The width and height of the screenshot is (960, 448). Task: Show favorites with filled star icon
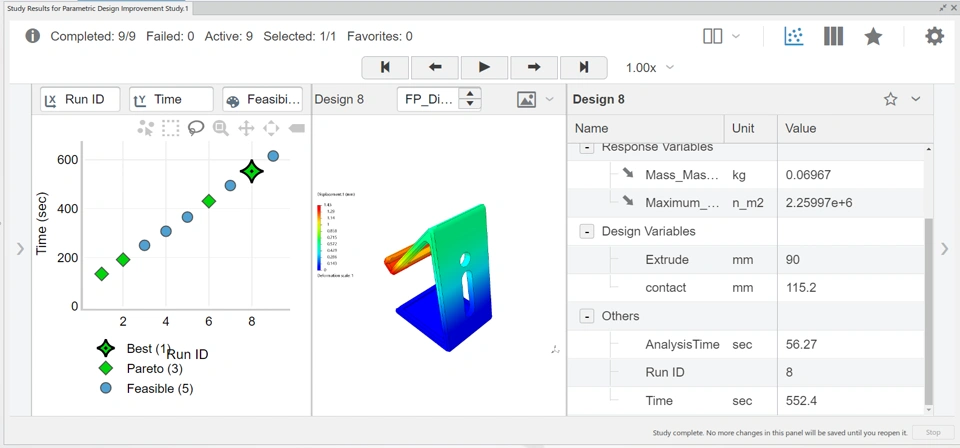873,37
